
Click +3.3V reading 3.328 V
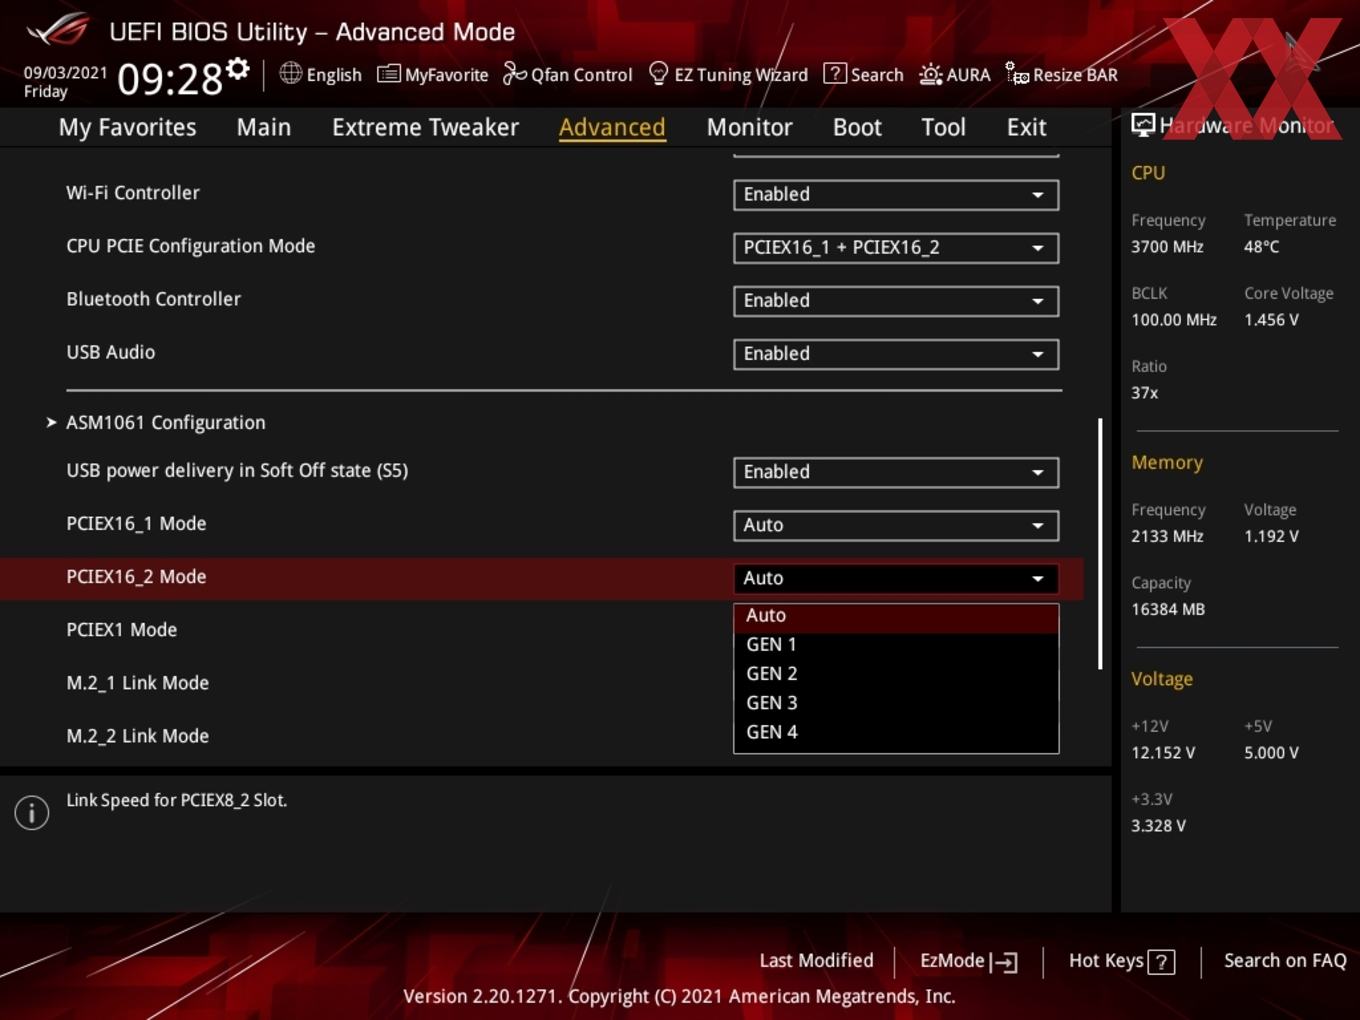[1158, 826]
